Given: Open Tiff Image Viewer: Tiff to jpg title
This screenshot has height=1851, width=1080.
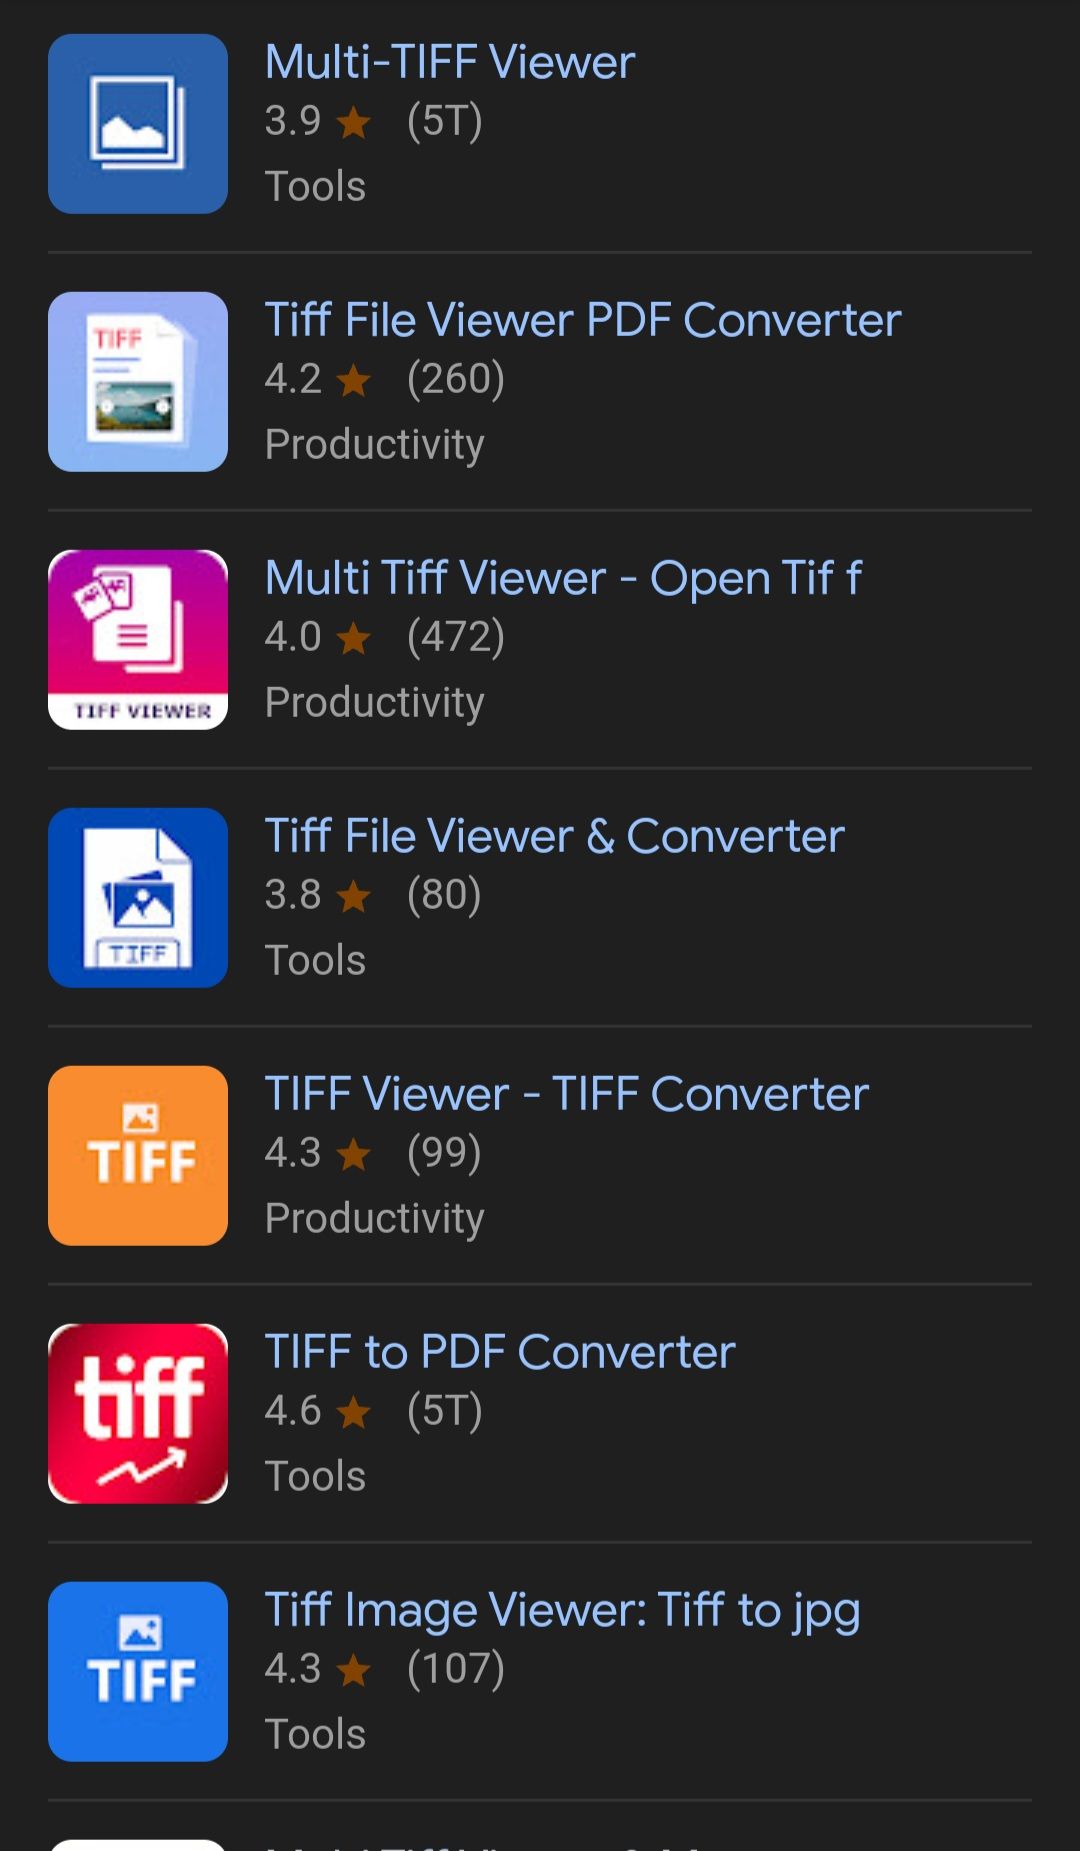Looking at the screenshot, I should (562, 1610).
